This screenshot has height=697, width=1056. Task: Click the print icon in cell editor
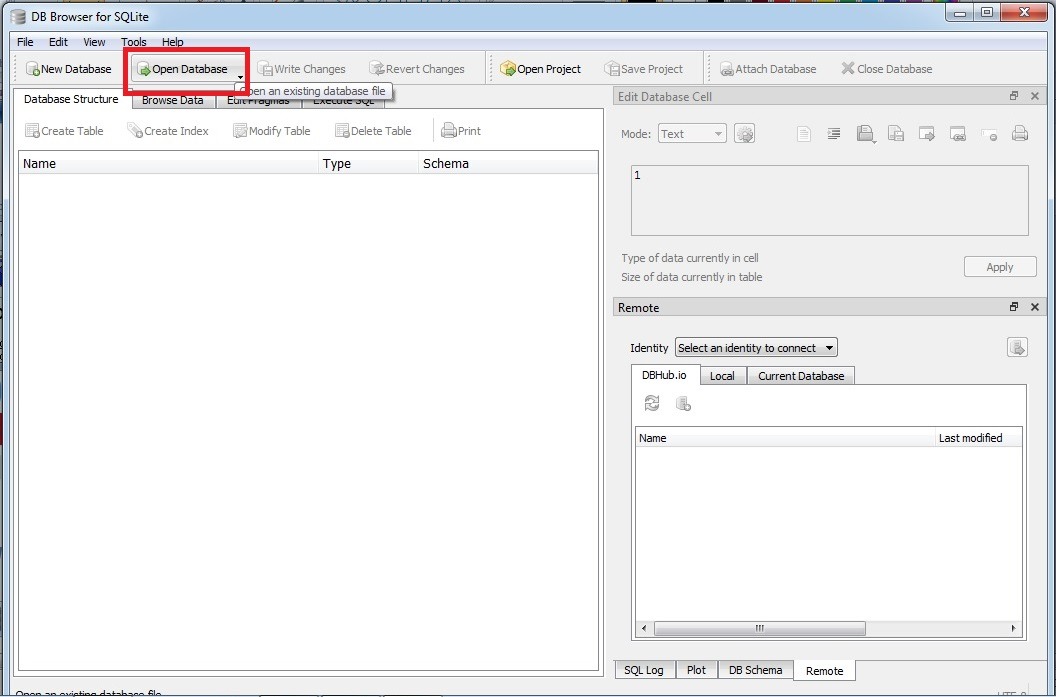1020,133
